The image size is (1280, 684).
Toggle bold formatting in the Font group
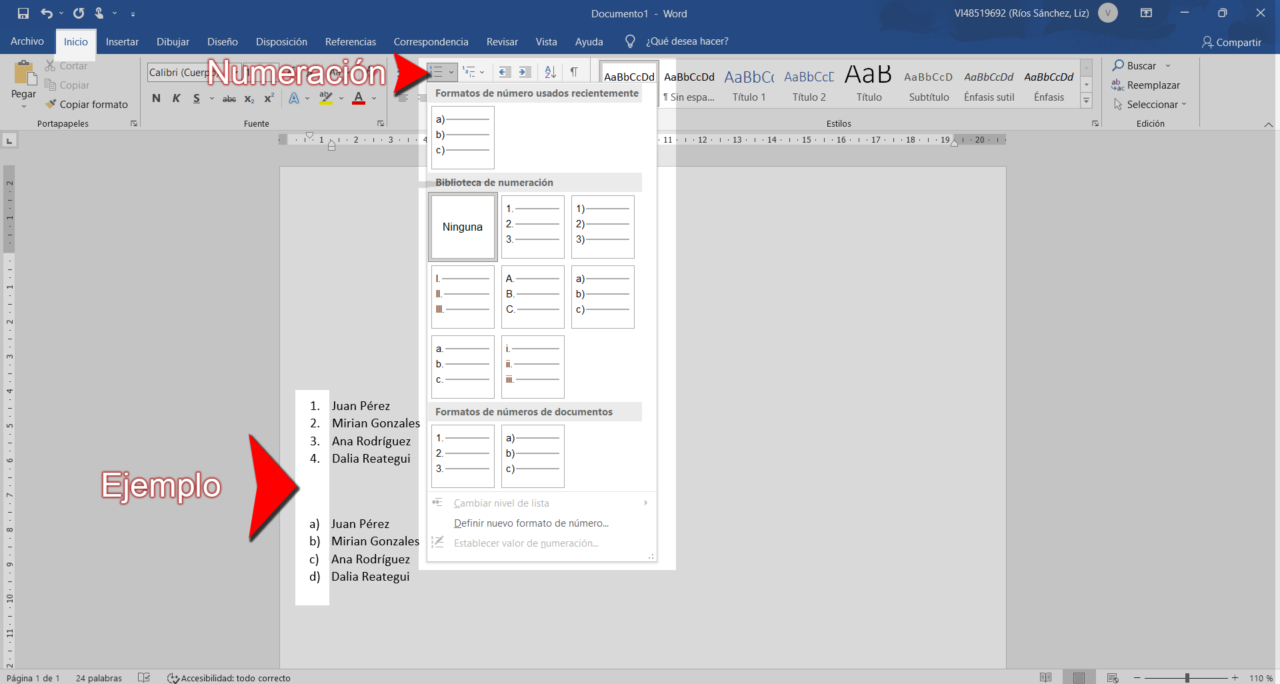156,98
